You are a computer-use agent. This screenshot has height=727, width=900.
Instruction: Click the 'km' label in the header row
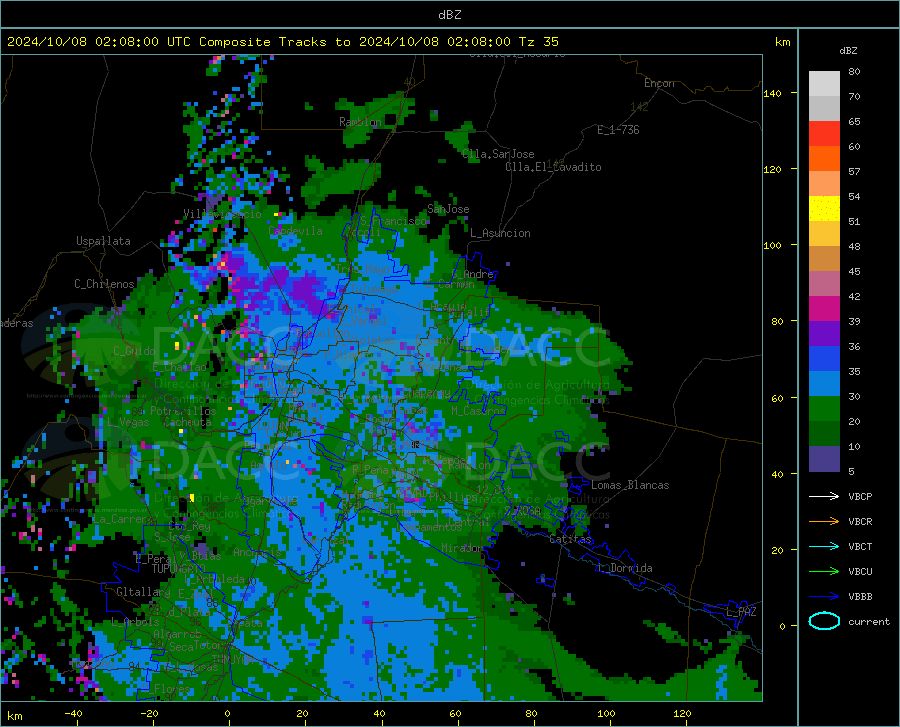pyautogui.click(x=782, y=42)
